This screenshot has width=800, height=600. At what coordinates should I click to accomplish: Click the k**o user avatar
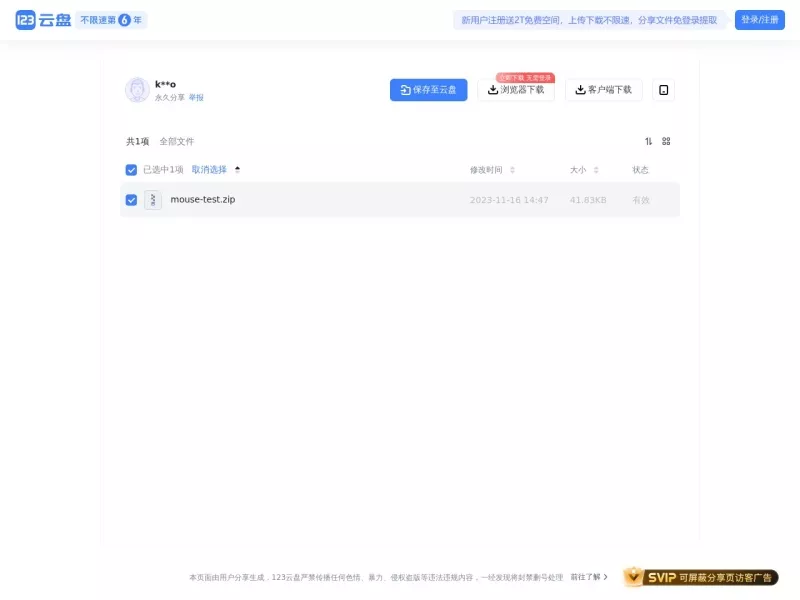137,90
